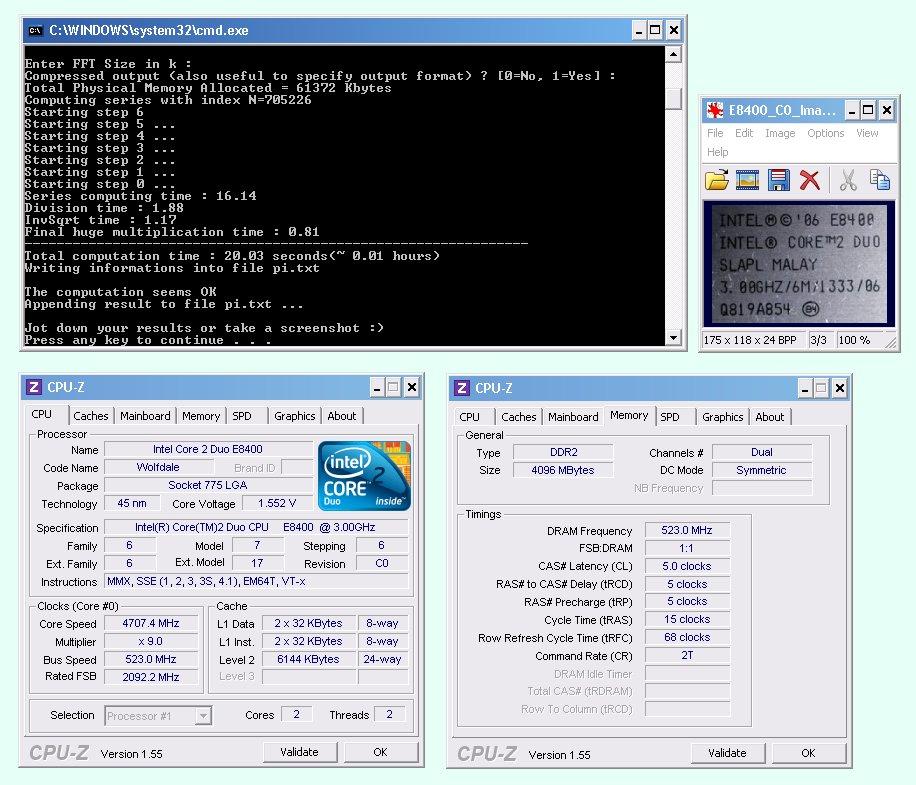Switch to Caches tab in right CPU-Z
This screenshot has height=785, width=916.
(518, 417)
